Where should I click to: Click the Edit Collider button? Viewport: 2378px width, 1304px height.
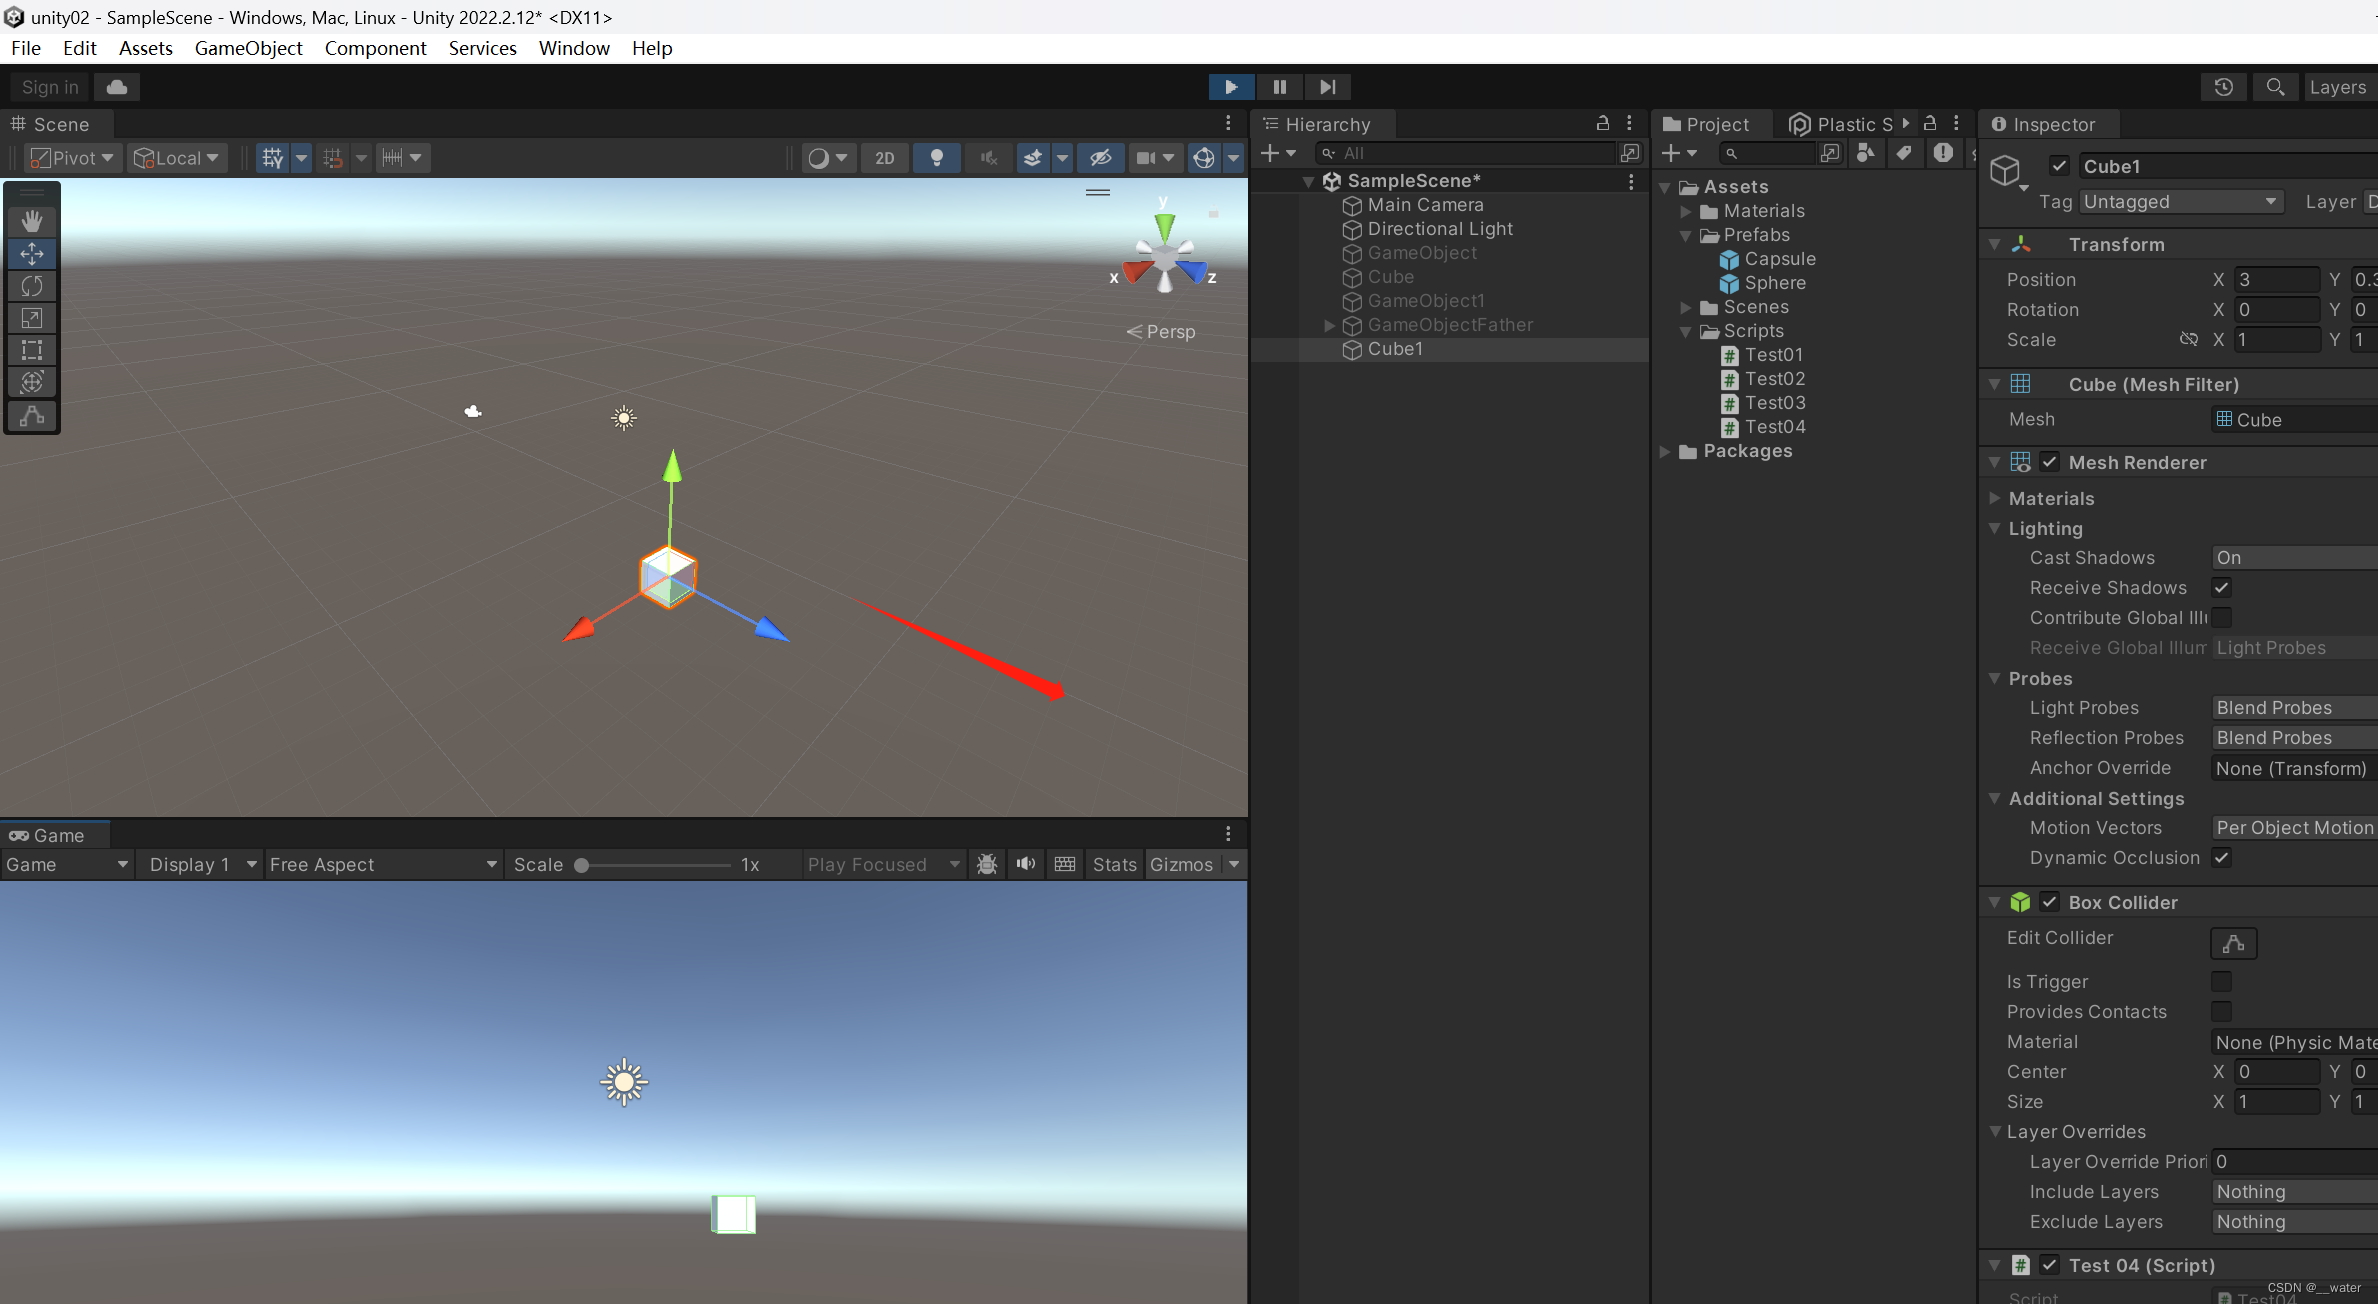(2232, 942)
